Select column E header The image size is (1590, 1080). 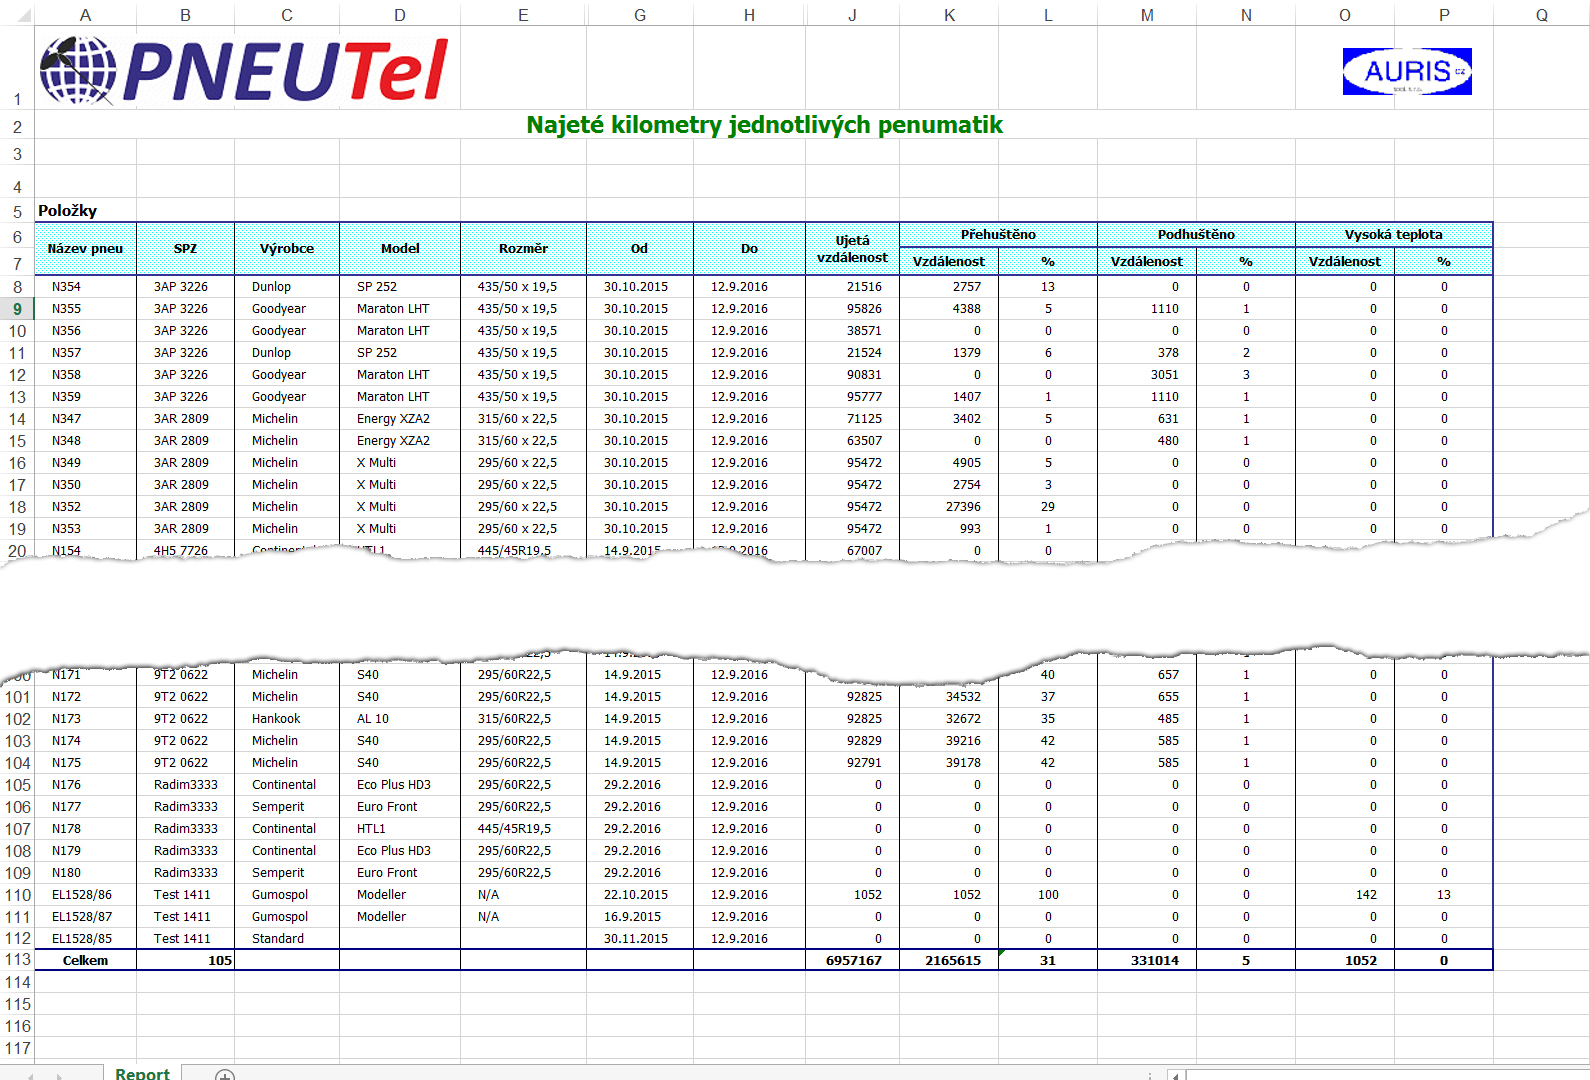click(523, 15)
